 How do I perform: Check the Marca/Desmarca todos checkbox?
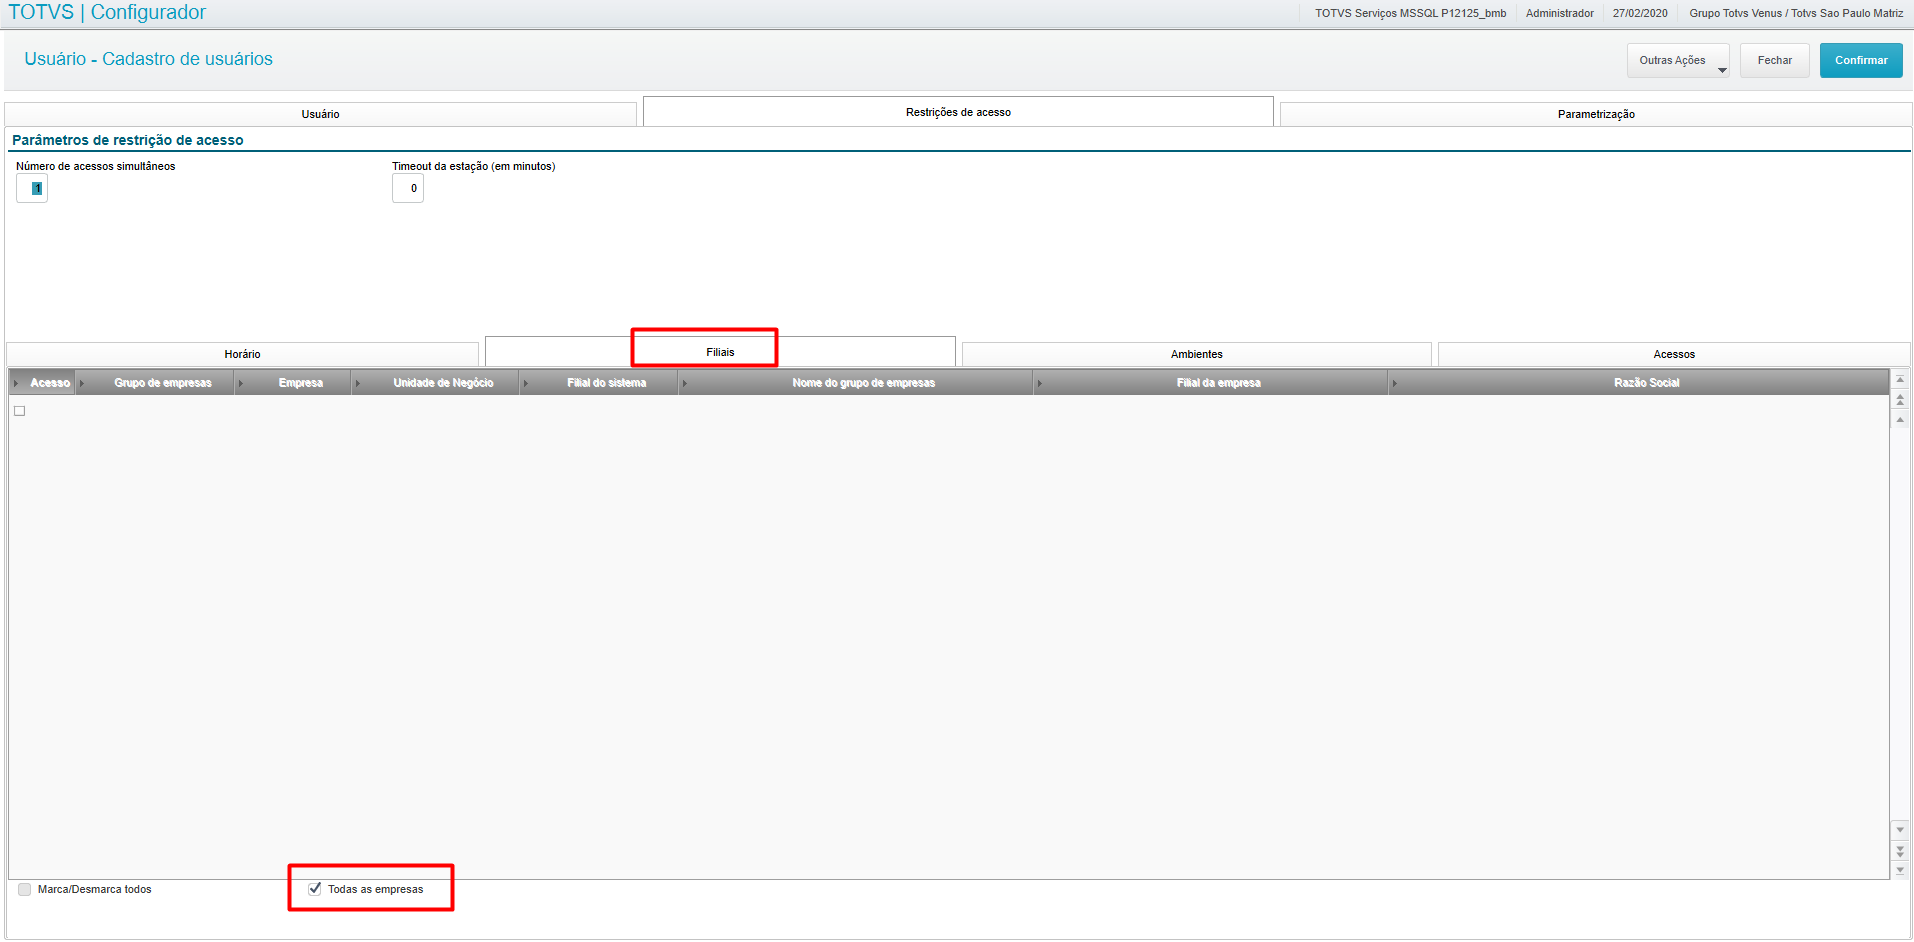click(24, 889)
